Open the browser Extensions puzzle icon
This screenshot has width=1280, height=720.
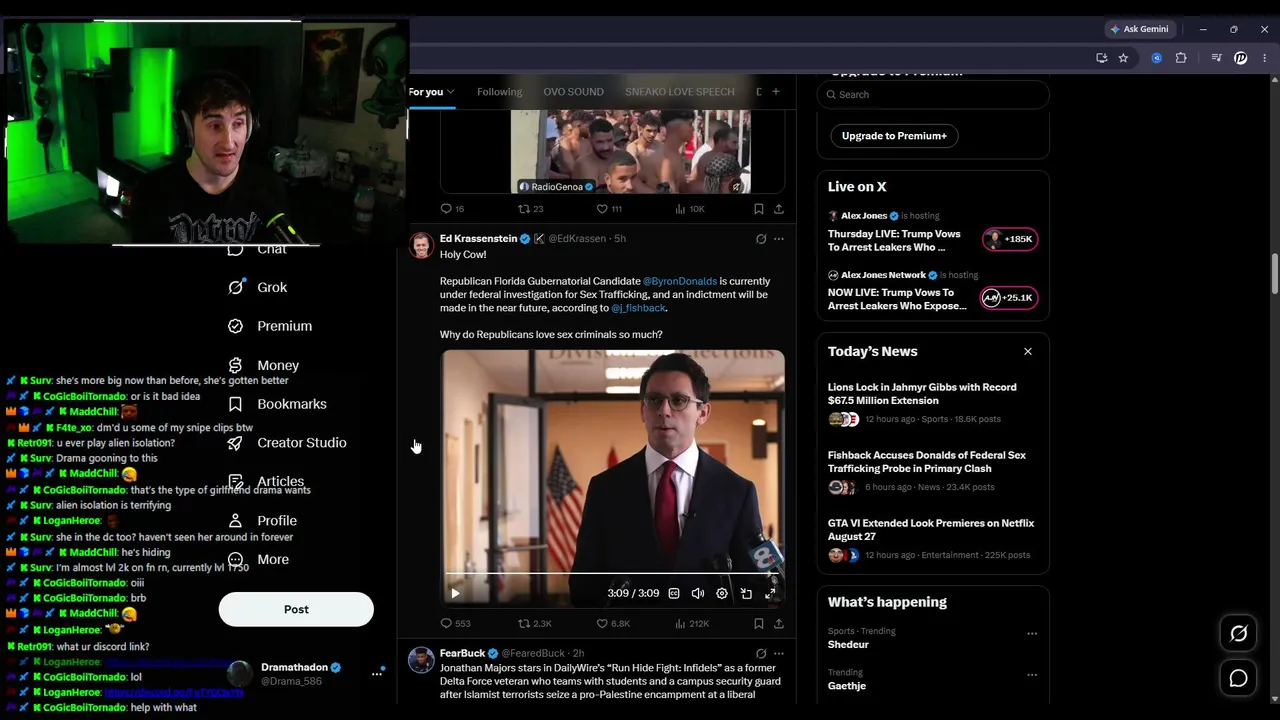[x=1181, y=58]
